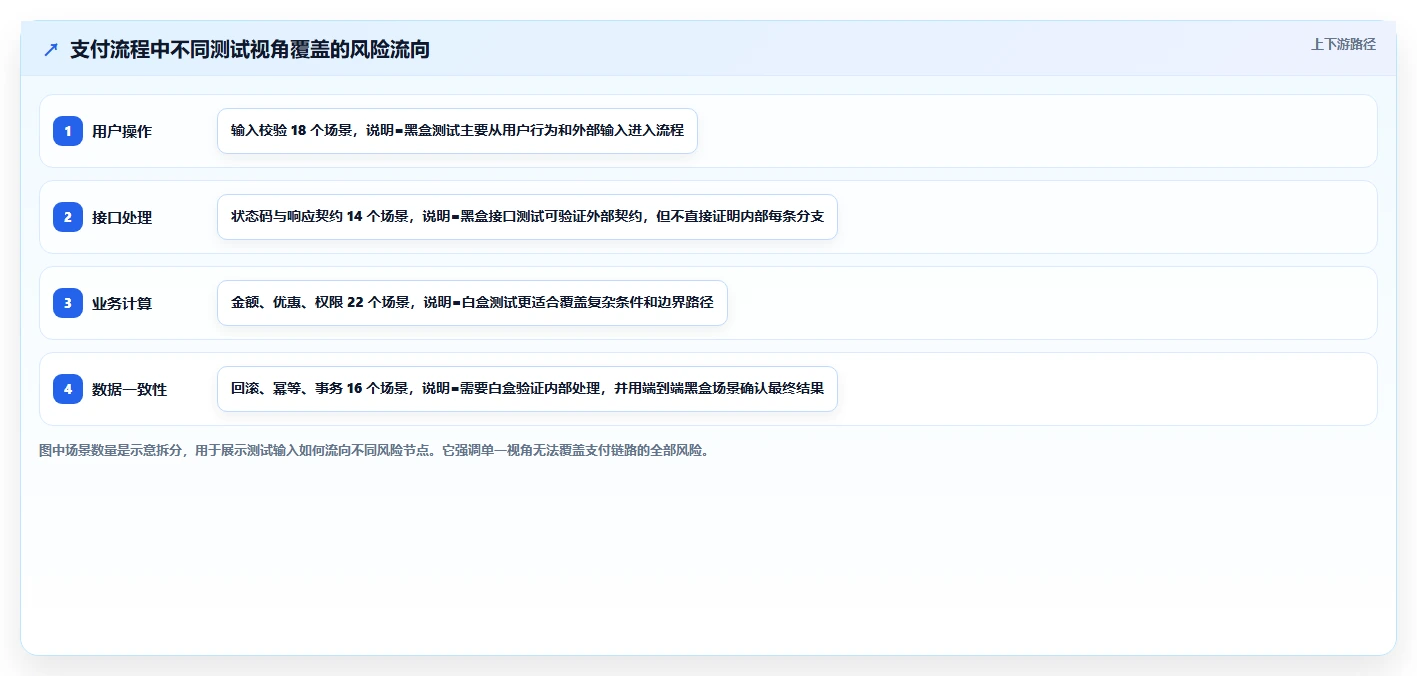Image resolution: width=1417 pixels, height=676 pixels.
Task: Click the arrow icon beside the title
Action: (51, 49)
